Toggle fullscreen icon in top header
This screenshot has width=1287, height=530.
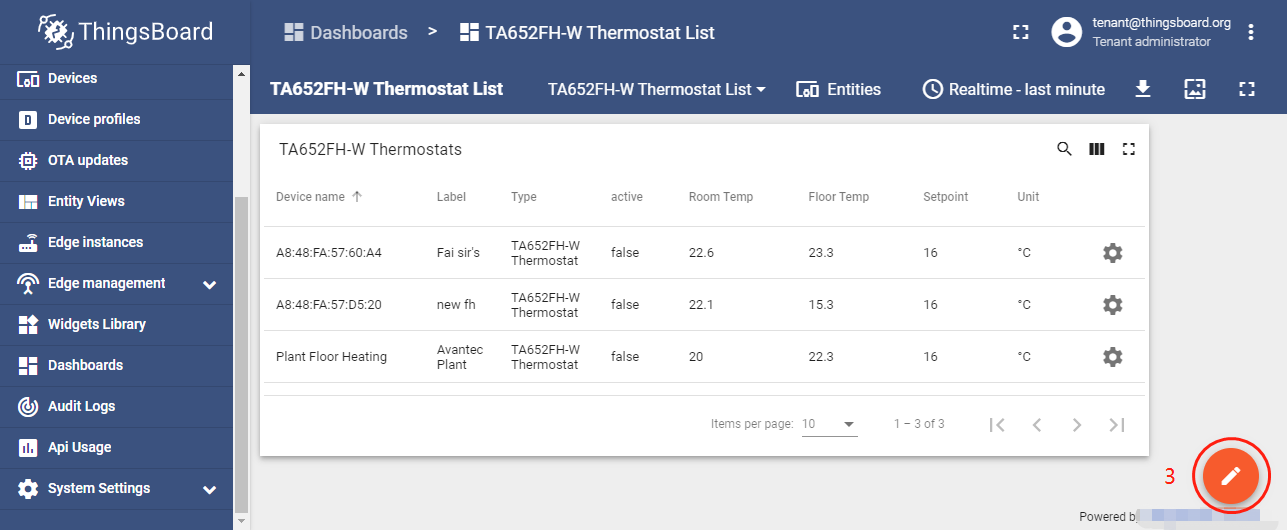pos(1020,32)
